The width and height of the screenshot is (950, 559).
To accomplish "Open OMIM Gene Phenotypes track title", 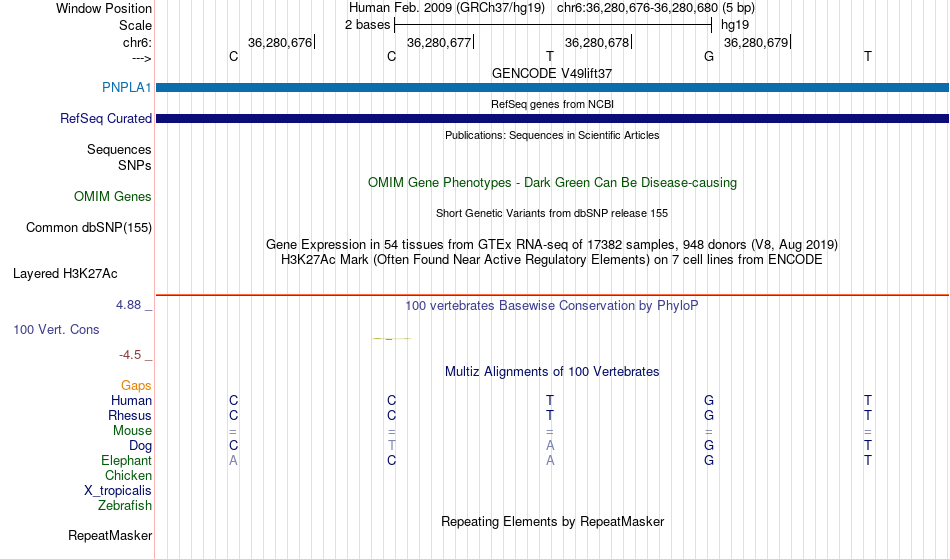I will 552,182.
